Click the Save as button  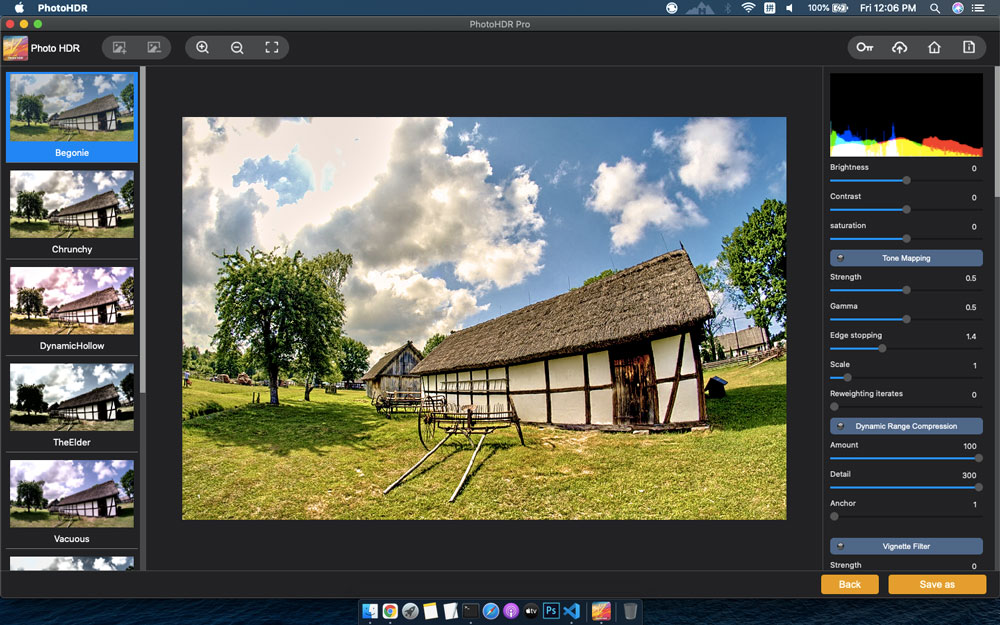pos(937,584)
